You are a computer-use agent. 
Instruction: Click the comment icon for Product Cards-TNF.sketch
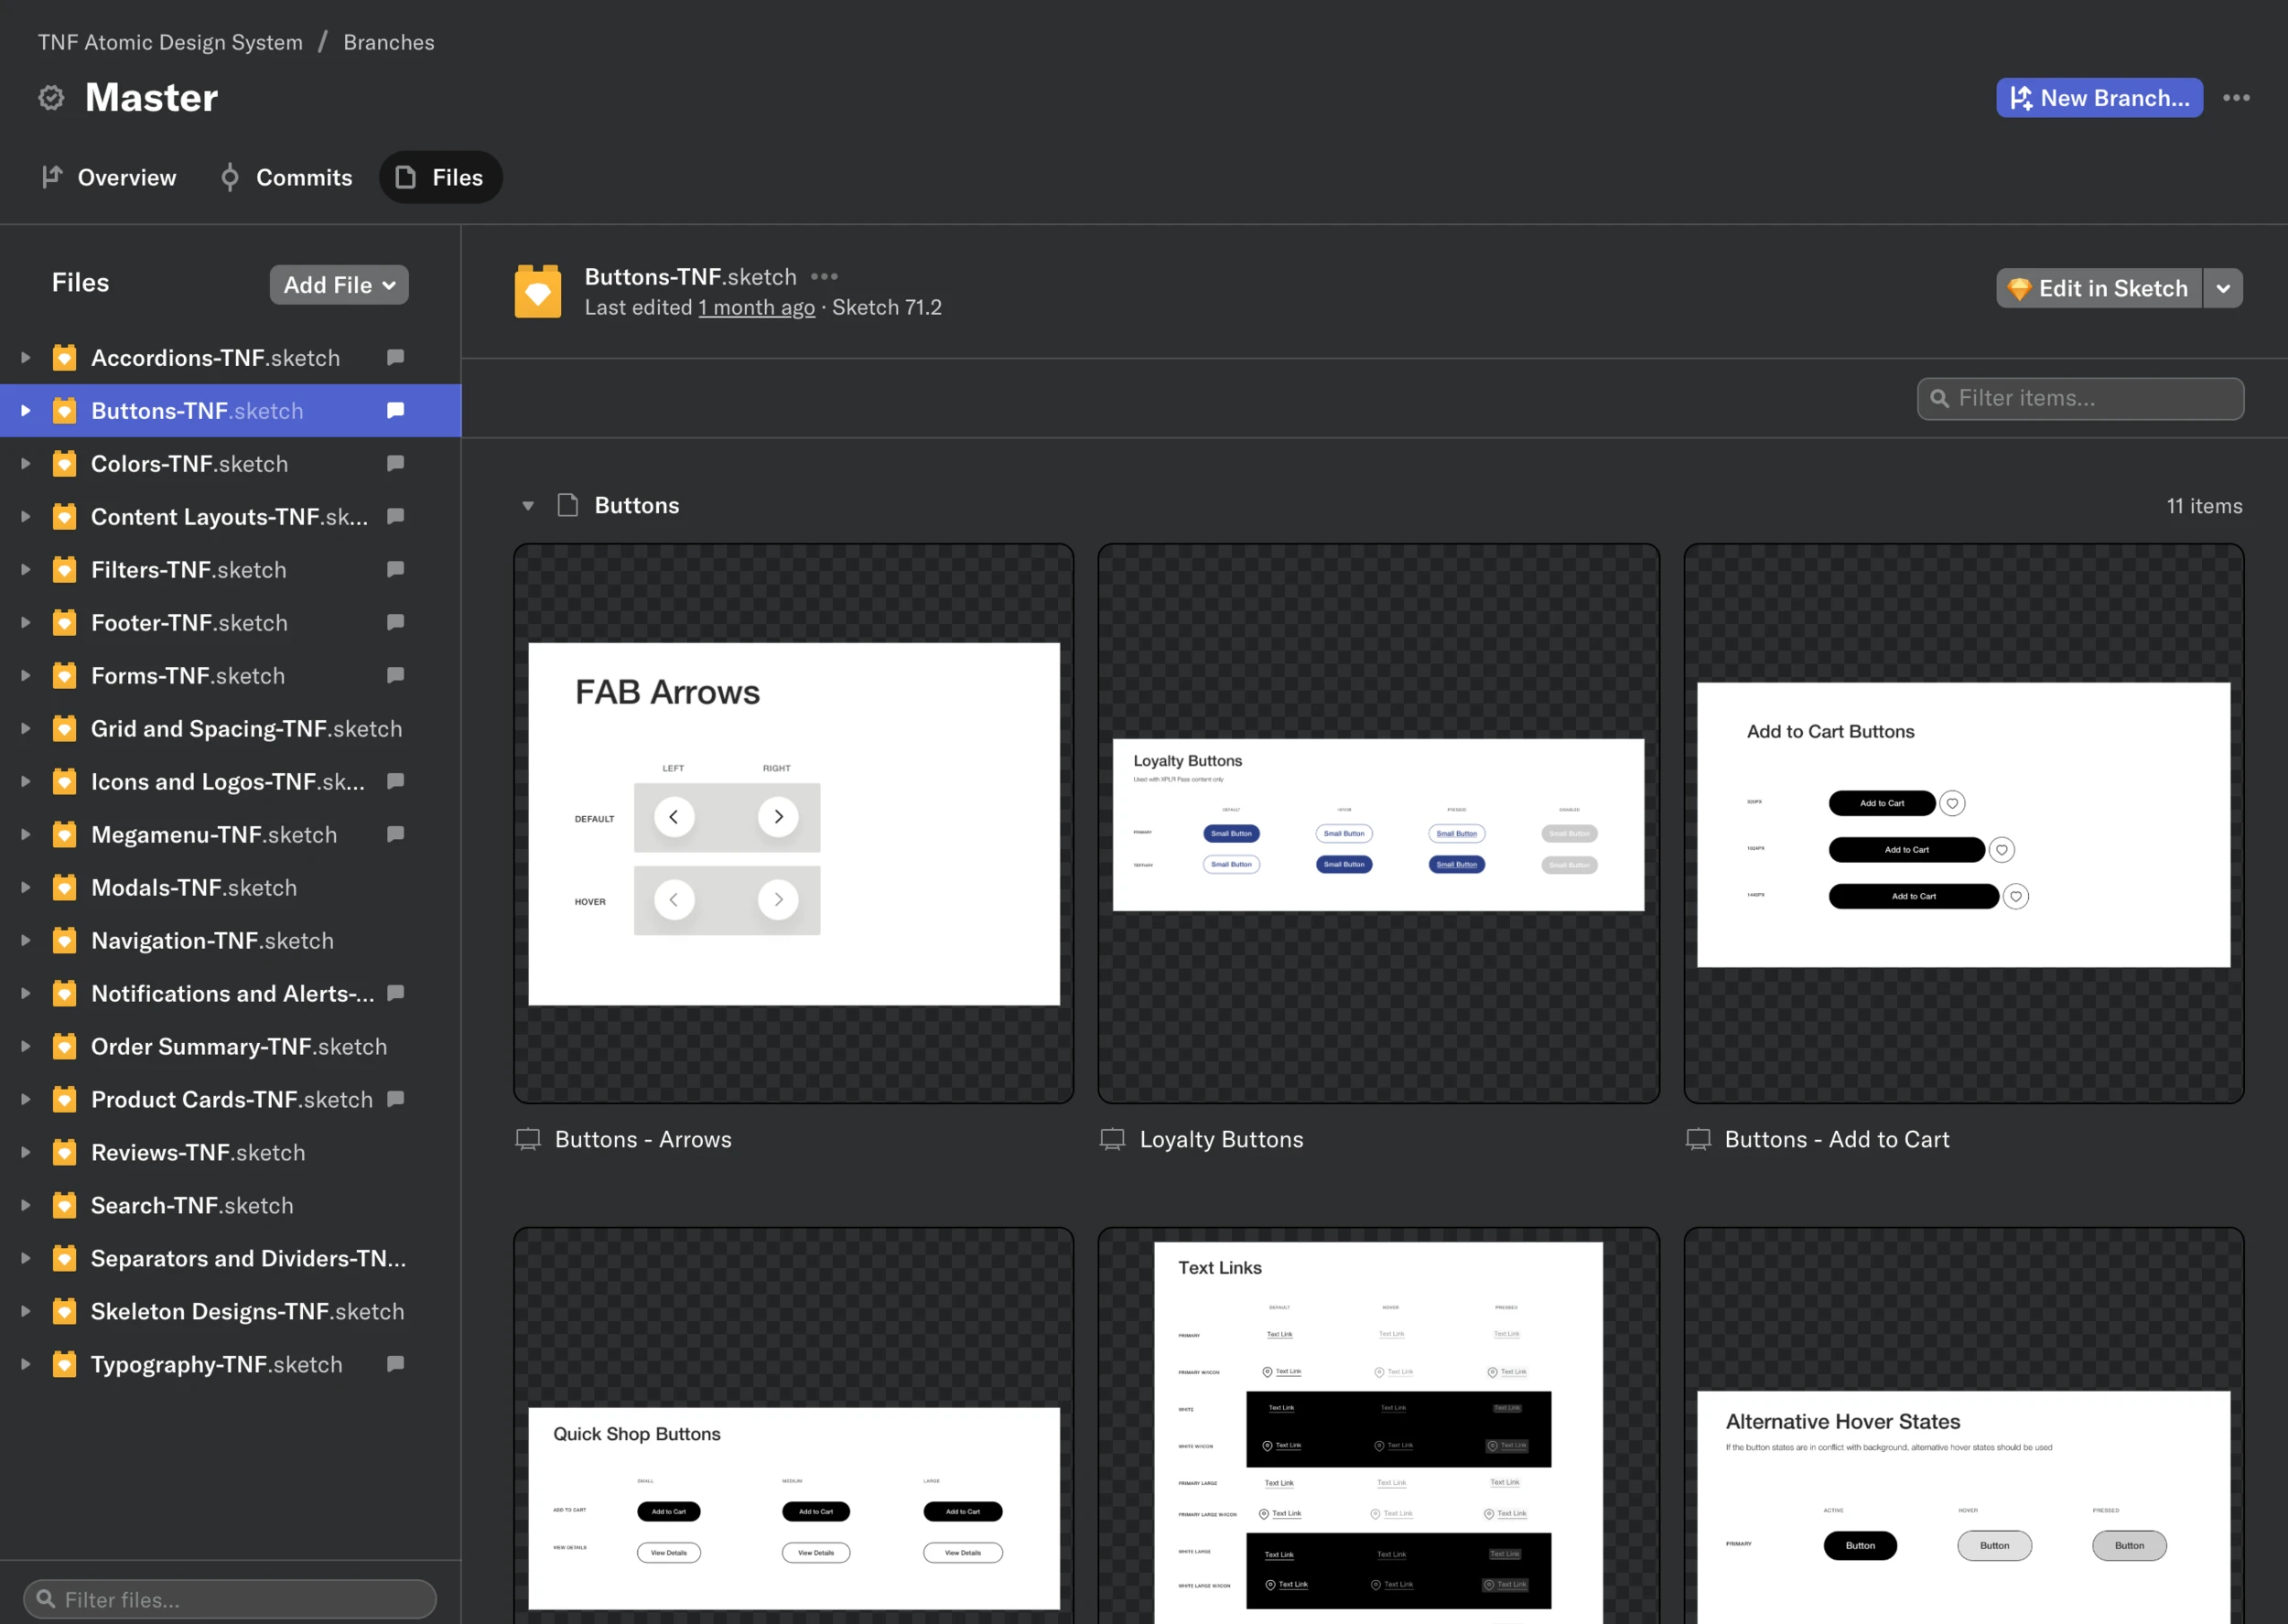(395, 1098)
